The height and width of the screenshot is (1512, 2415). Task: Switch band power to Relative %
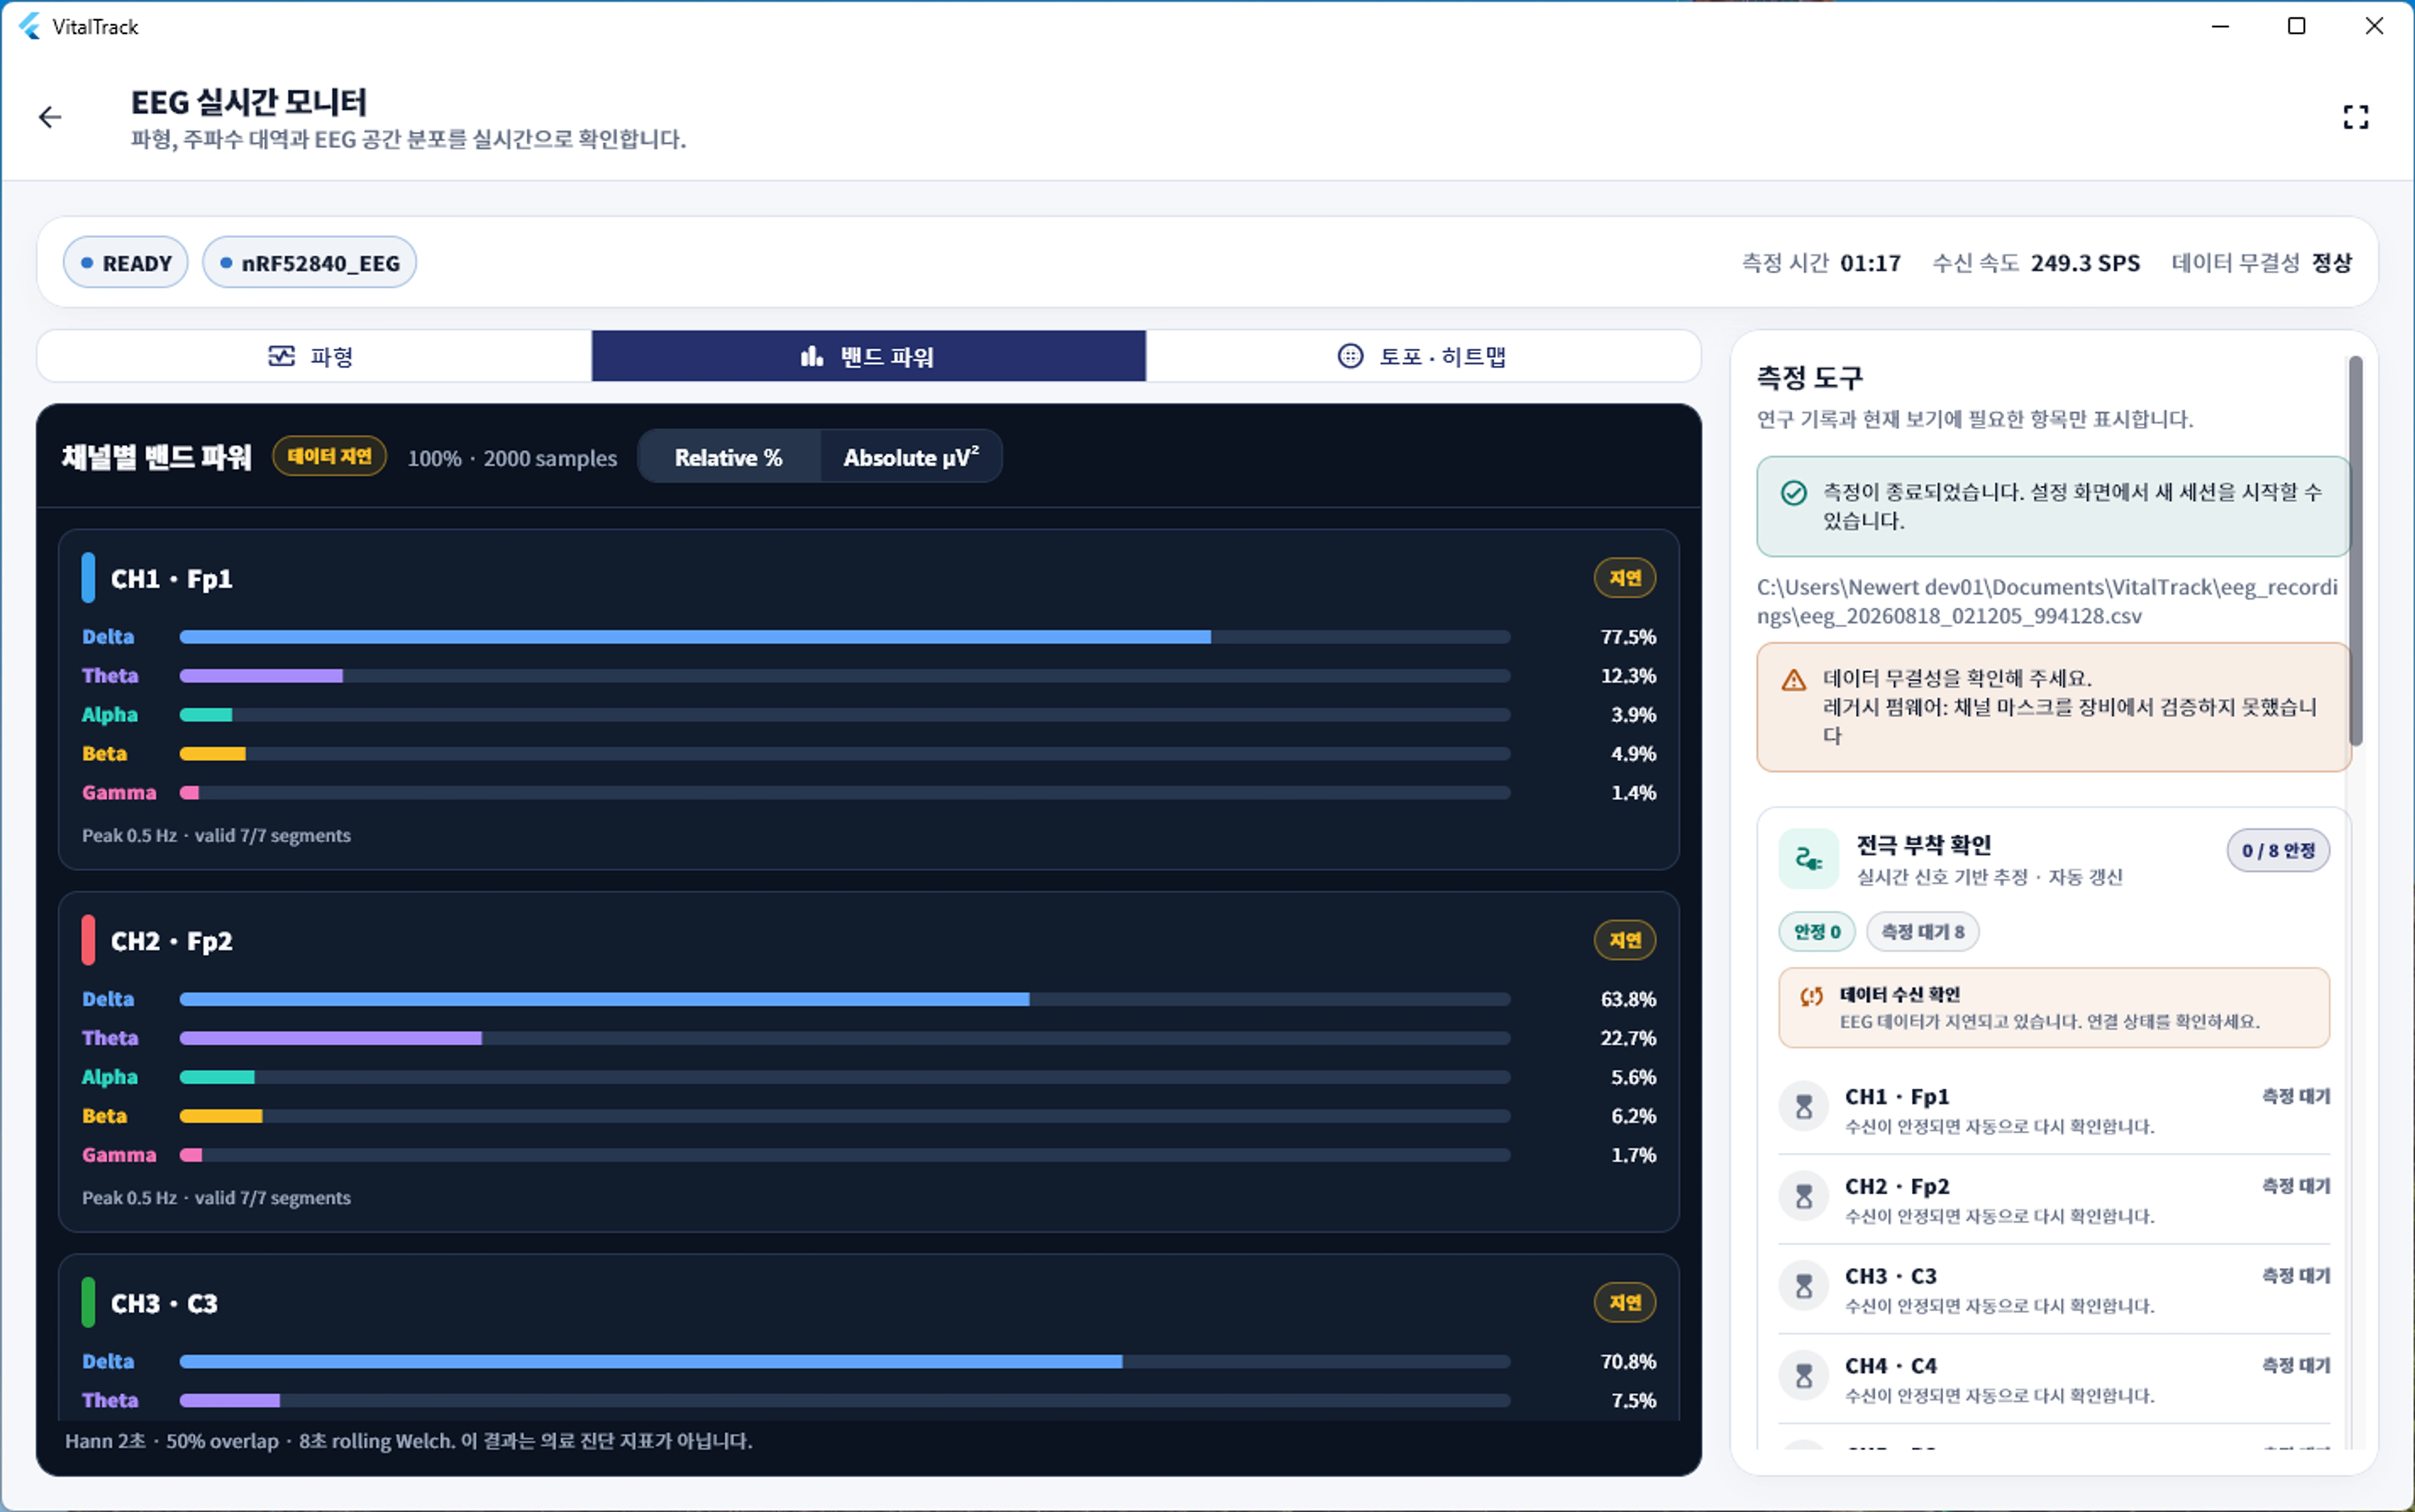[729, 457]
